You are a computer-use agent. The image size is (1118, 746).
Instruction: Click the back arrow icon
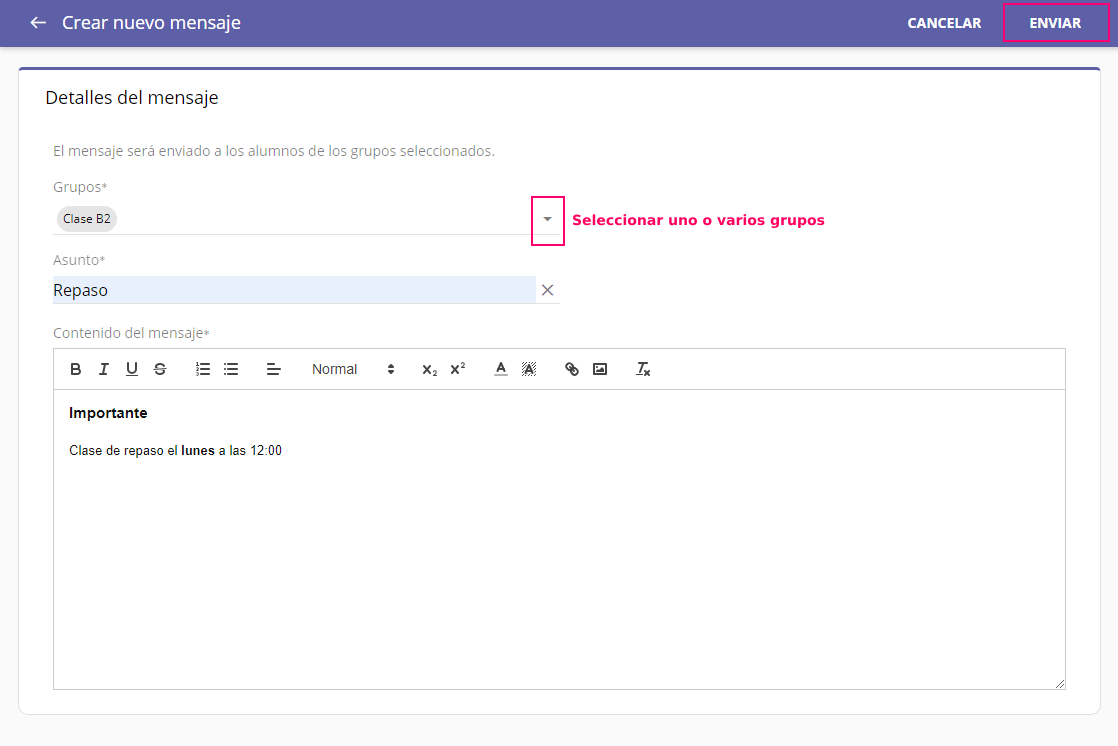tap(38, 22)
